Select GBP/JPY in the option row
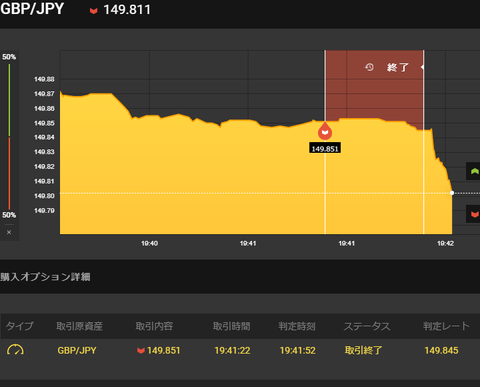480x387 pixels. pos(77,350)
